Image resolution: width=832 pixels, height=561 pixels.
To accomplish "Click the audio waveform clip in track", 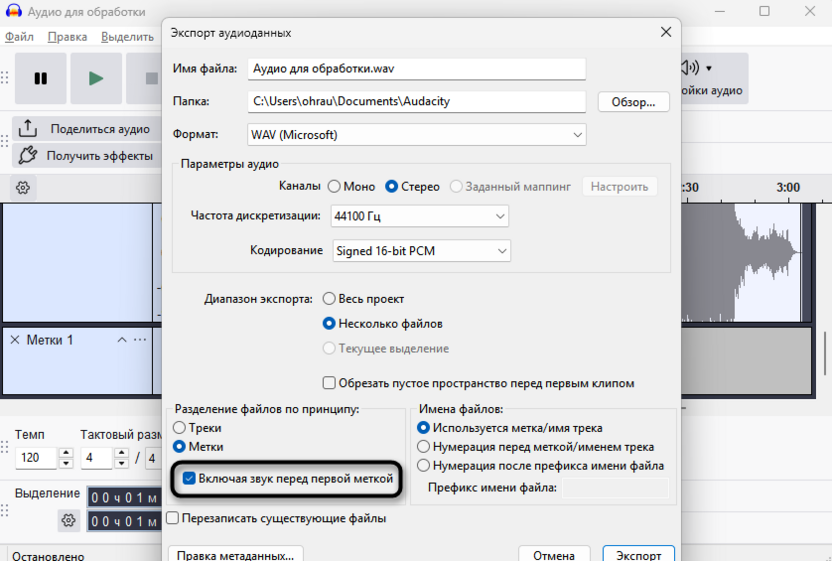I will pos(741,263).
